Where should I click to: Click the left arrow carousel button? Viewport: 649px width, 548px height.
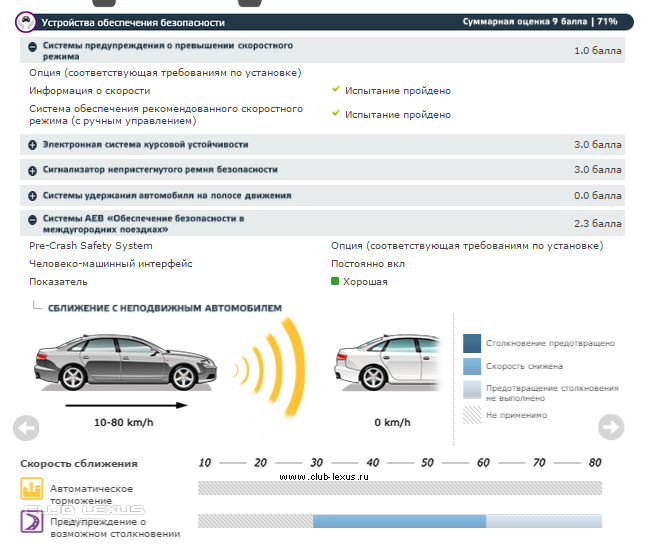point(26,428)
